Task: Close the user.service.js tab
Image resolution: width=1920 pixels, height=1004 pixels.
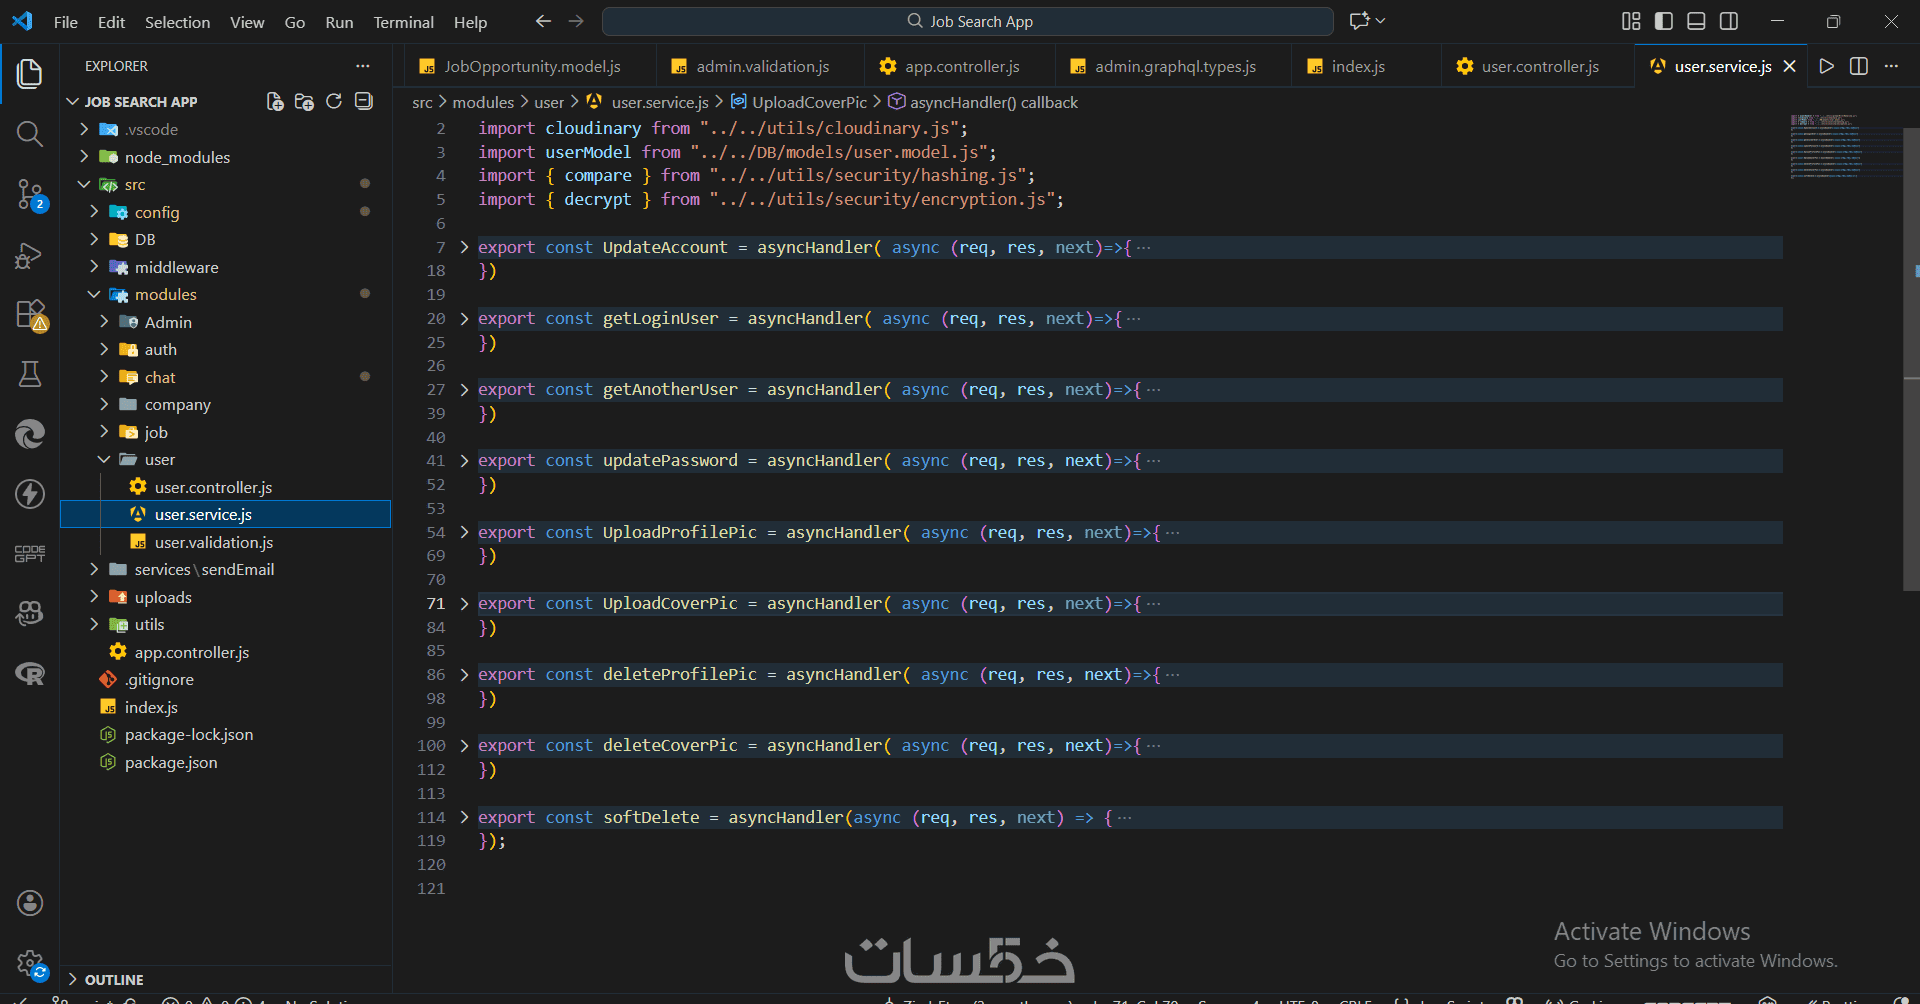Action: tap(1790, 66)
